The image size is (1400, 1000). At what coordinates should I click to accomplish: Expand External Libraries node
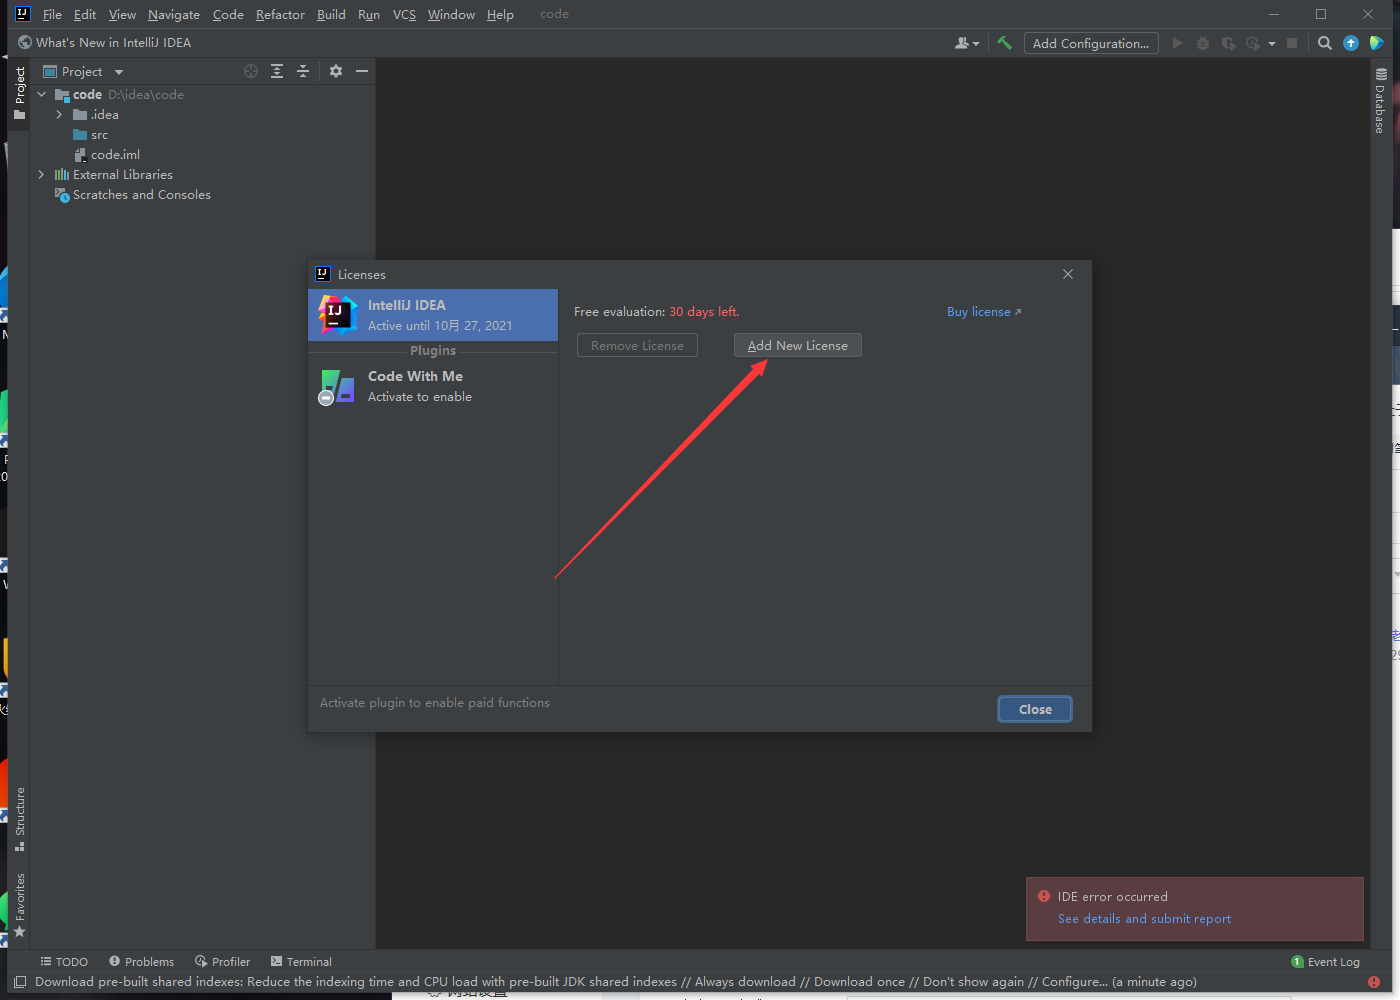[x=42, y=175]
